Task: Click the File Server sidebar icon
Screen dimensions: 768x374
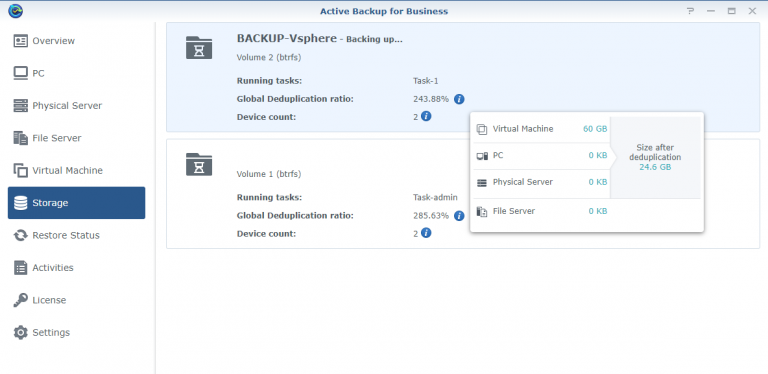Action: click(21, 138)
